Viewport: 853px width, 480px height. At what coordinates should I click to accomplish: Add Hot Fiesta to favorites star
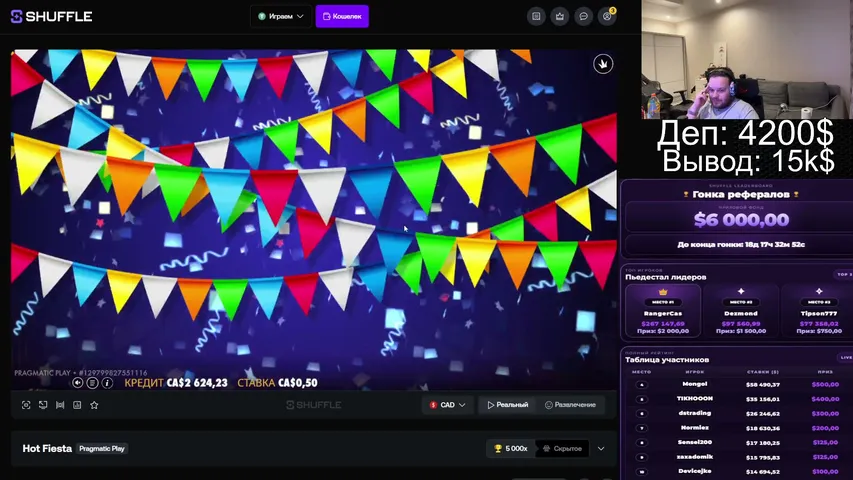pos(94,405)
